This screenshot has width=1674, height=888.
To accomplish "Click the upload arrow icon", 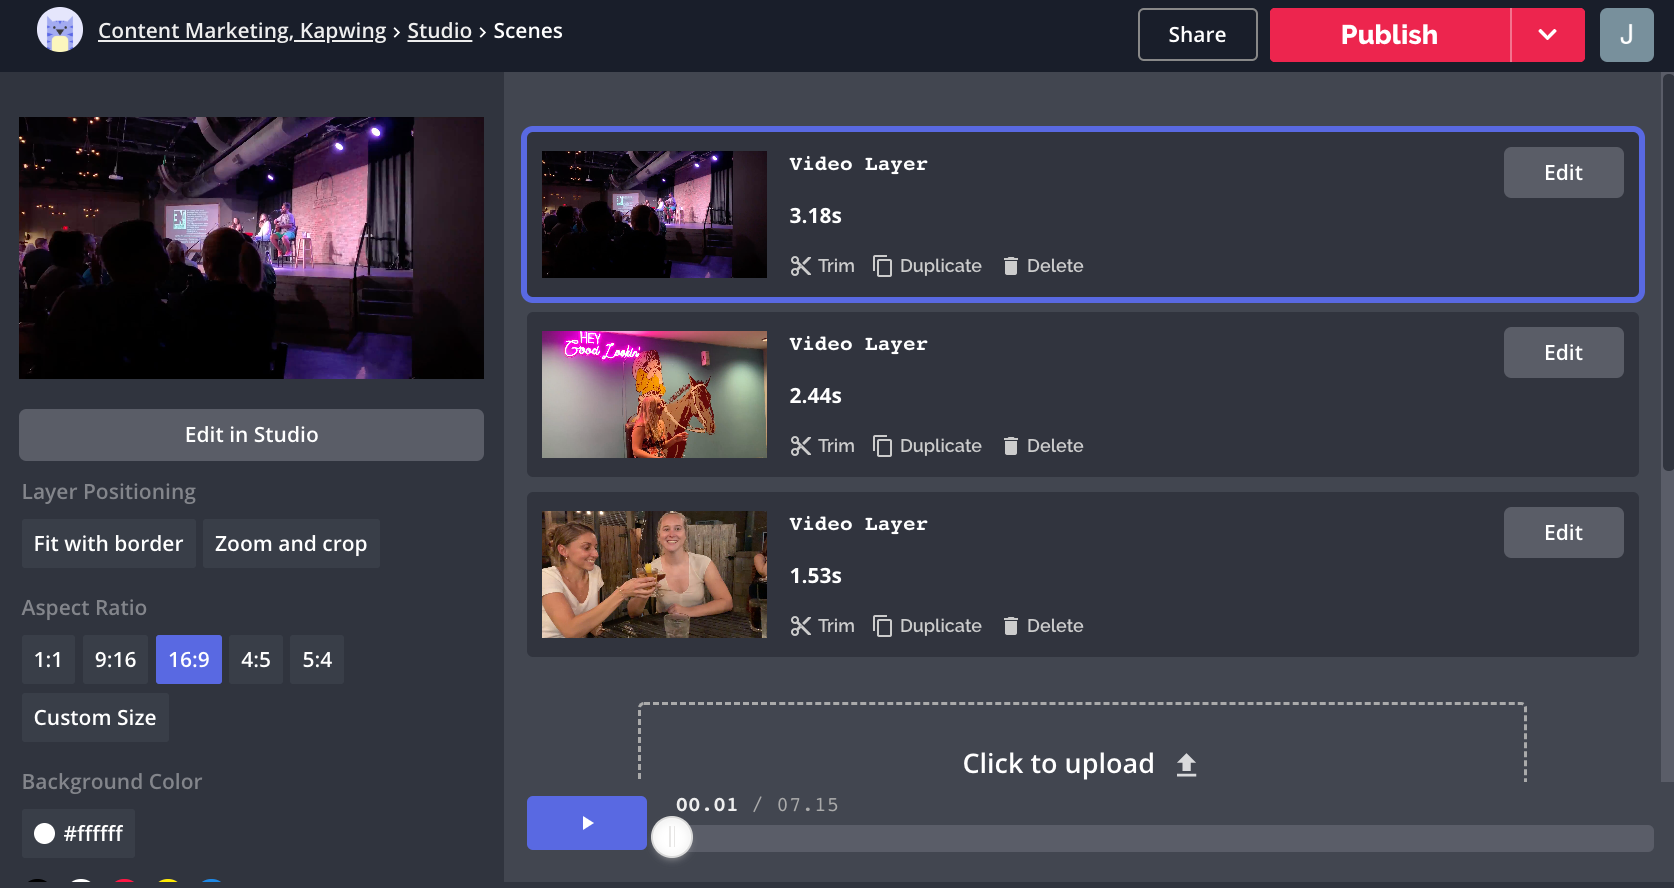I will tap(1186, 765).
